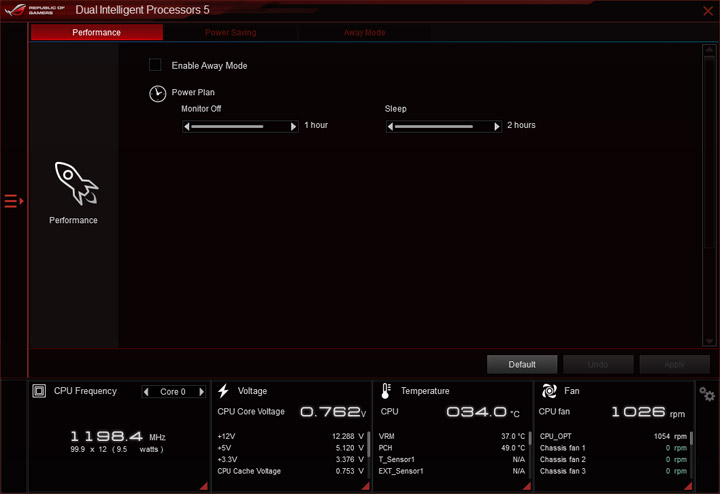Click the +5V voltage row
Screen dimensions: 720x494
[x=291, y=448]
